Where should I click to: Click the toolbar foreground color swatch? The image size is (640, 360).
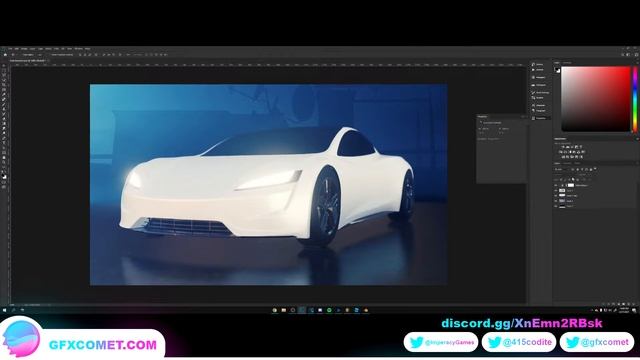[4, 175]
